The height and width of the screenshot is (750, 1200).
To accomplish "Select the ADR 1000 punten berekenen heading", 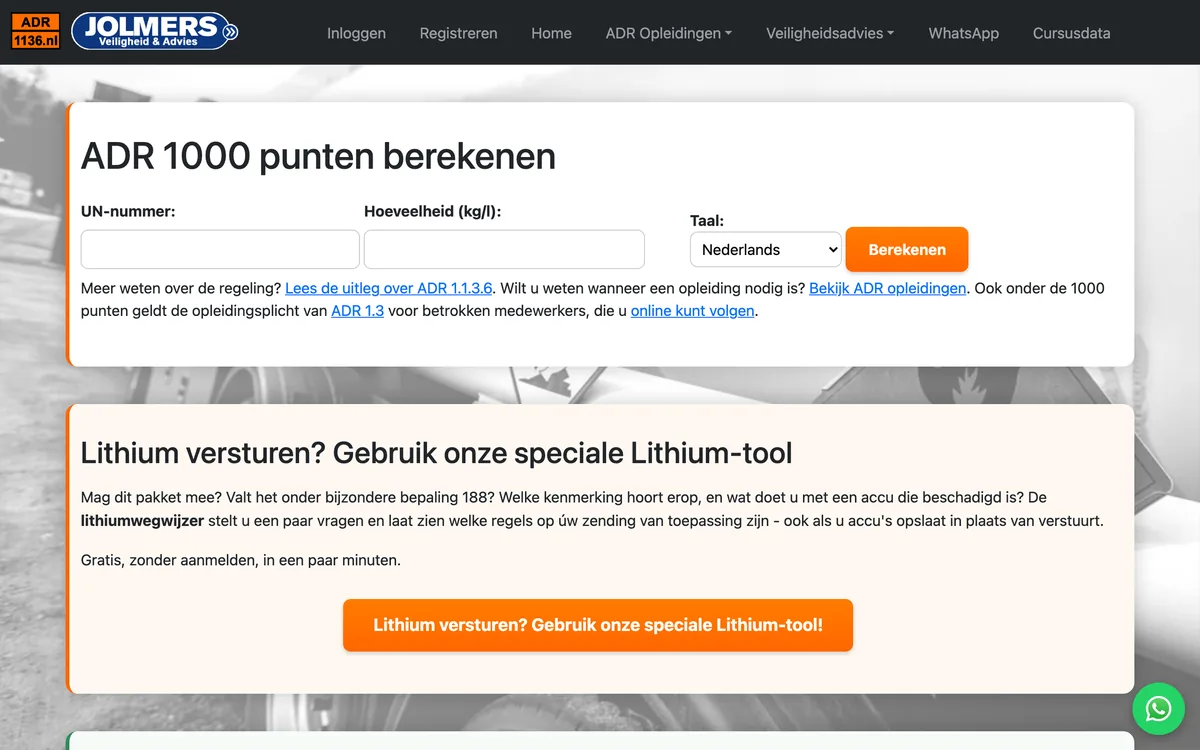I will [x=318, y=156].
